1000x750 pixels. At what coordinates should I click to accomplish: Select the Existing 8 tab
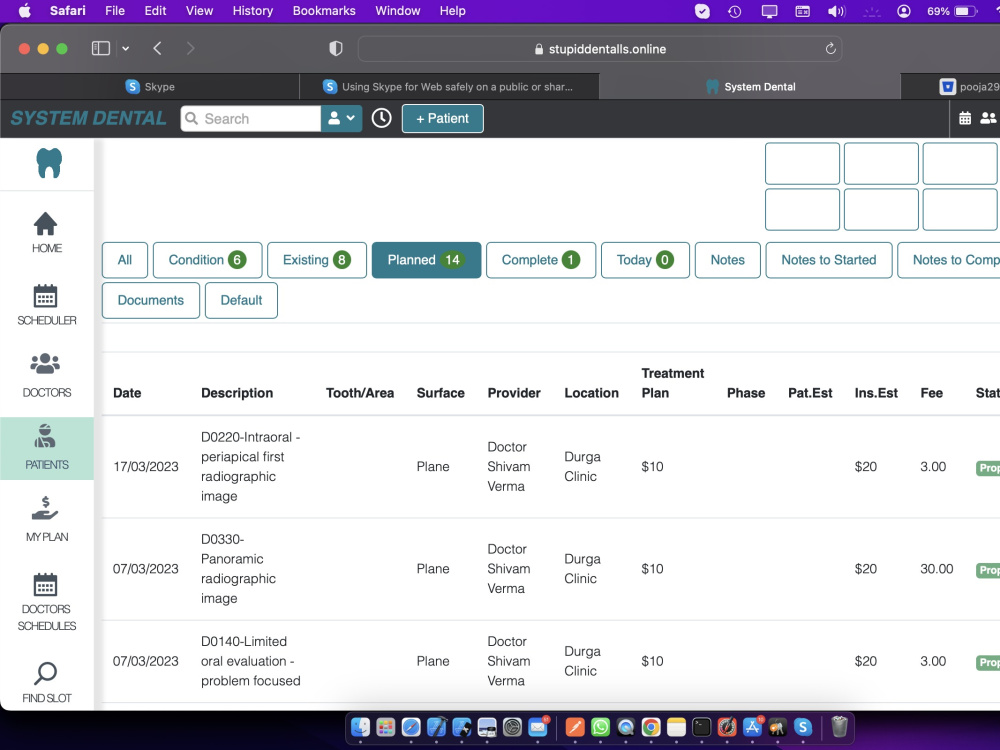point(317,260)
